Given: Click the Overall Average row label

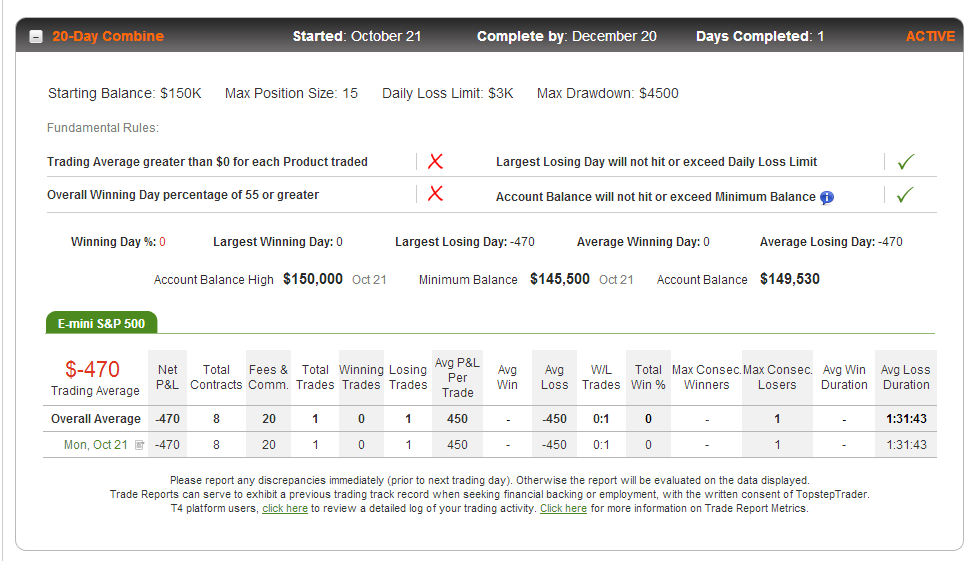Looking at the screenshot, I should pyautogui.click(x=96, y=419).
